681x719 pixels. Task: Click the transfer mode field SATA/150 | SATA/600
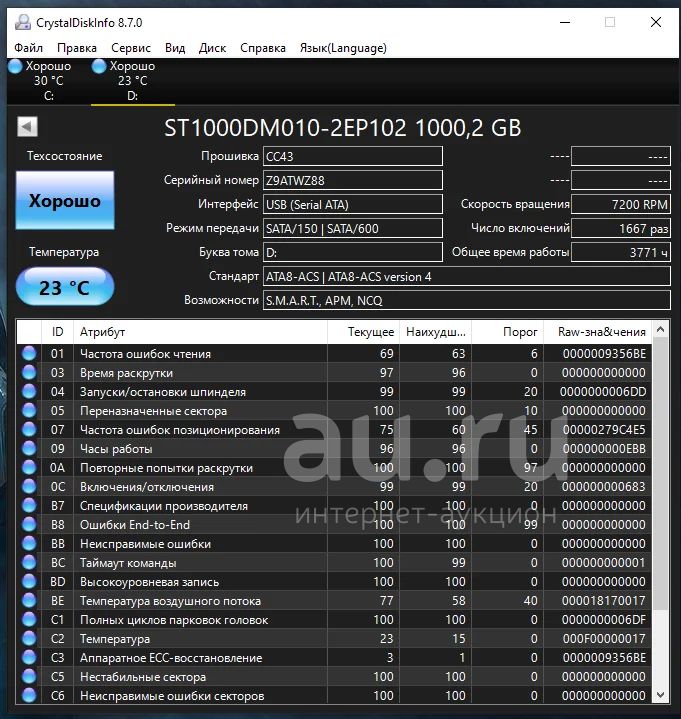pyautogui.click(x=353, y=228)
